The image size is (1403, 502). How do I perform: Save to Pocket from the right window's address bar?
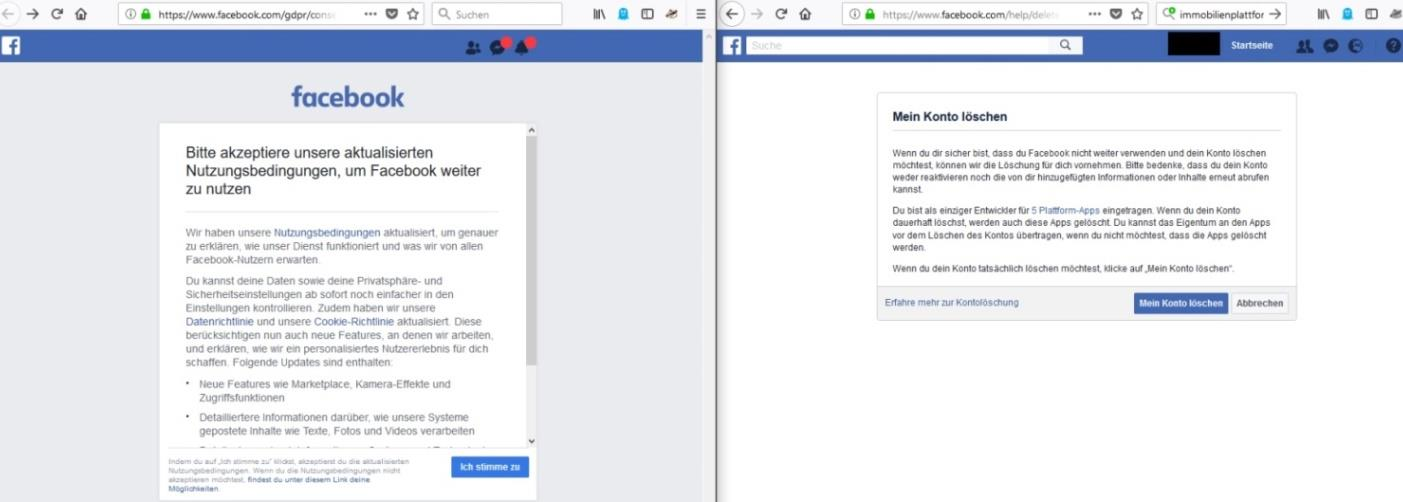1115,15
